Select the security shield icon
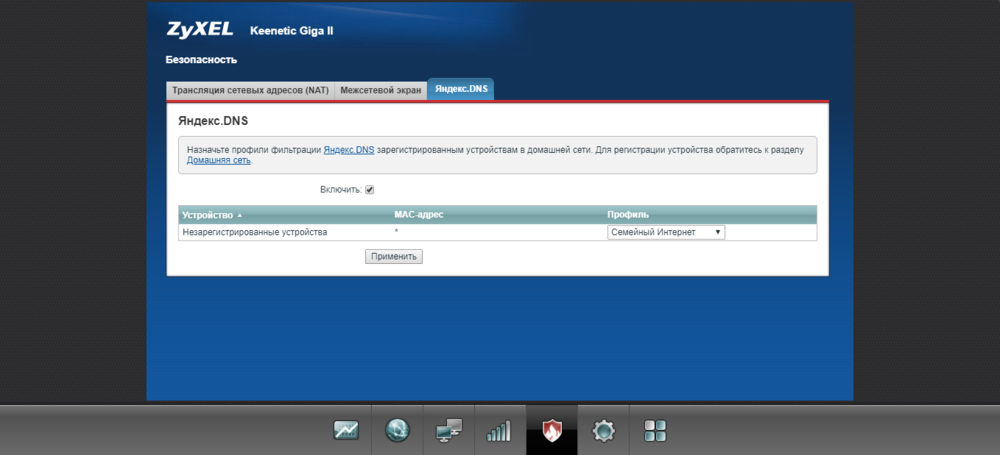This screenshot has height=455, width=1000. point(552,431)
